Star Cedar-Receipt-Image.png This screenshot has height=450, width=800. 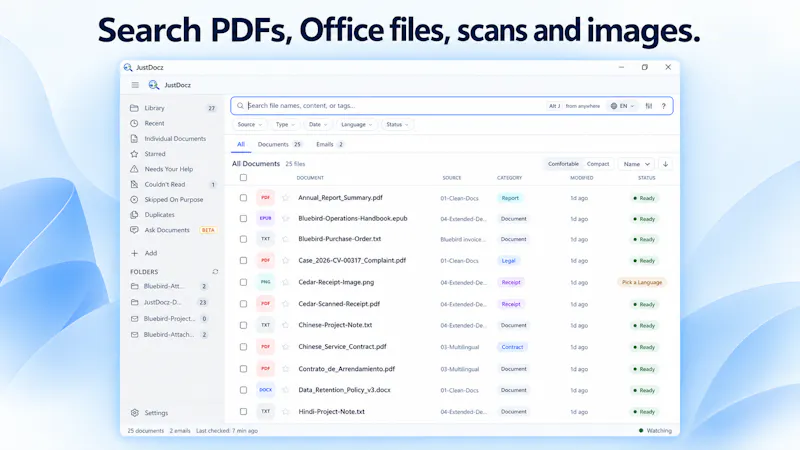coord(285,282)
